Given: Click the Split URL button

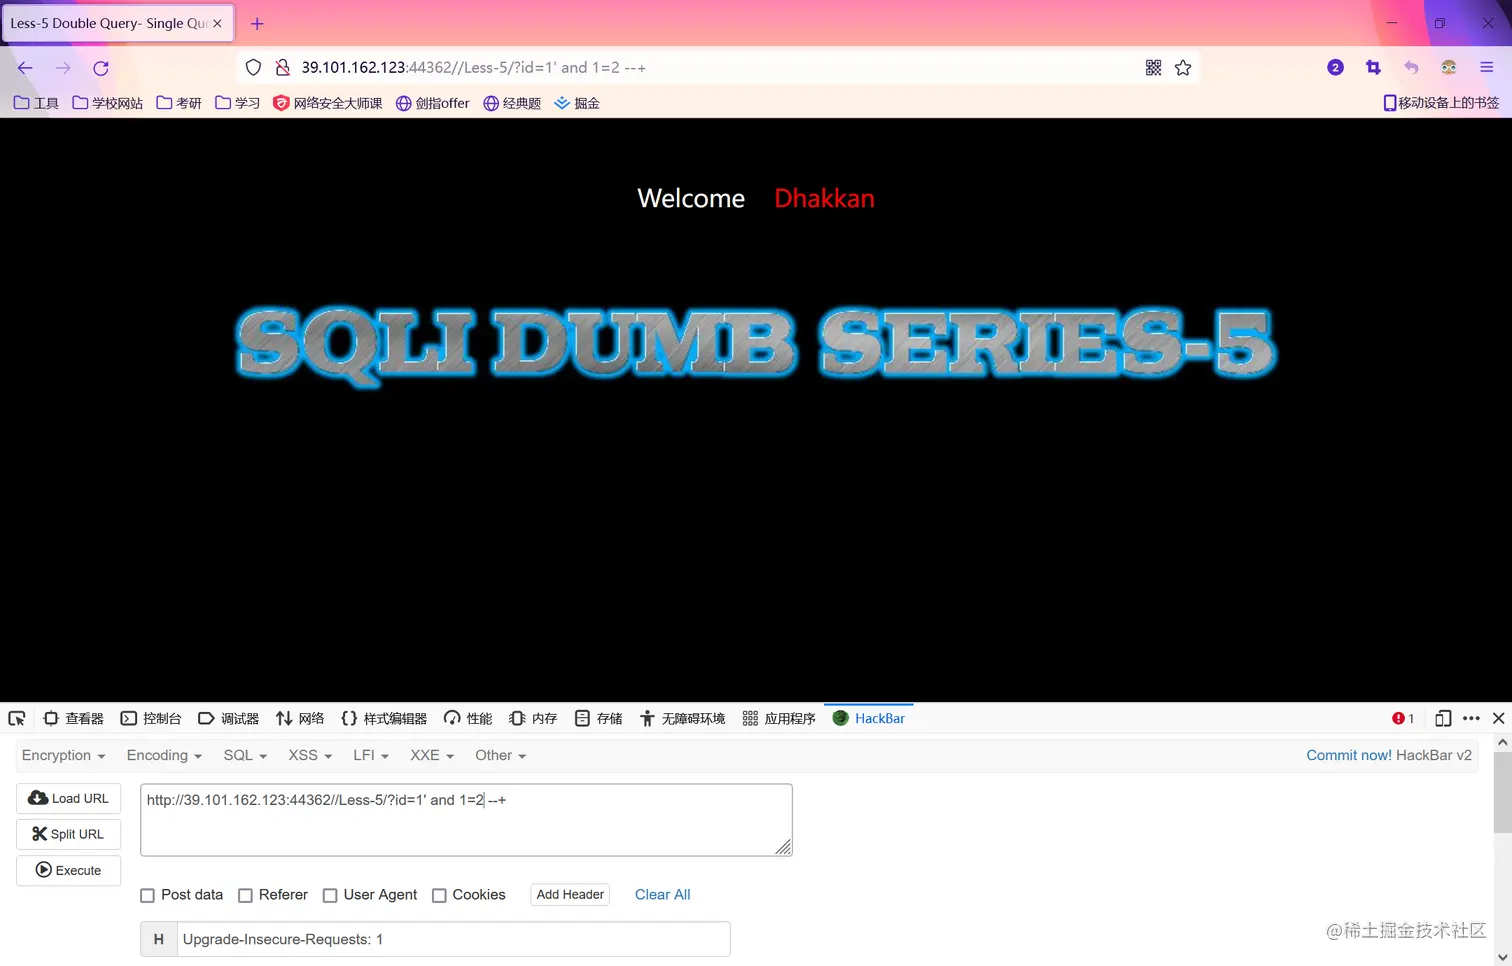Looking at the screenshot, I should [69, 835].
